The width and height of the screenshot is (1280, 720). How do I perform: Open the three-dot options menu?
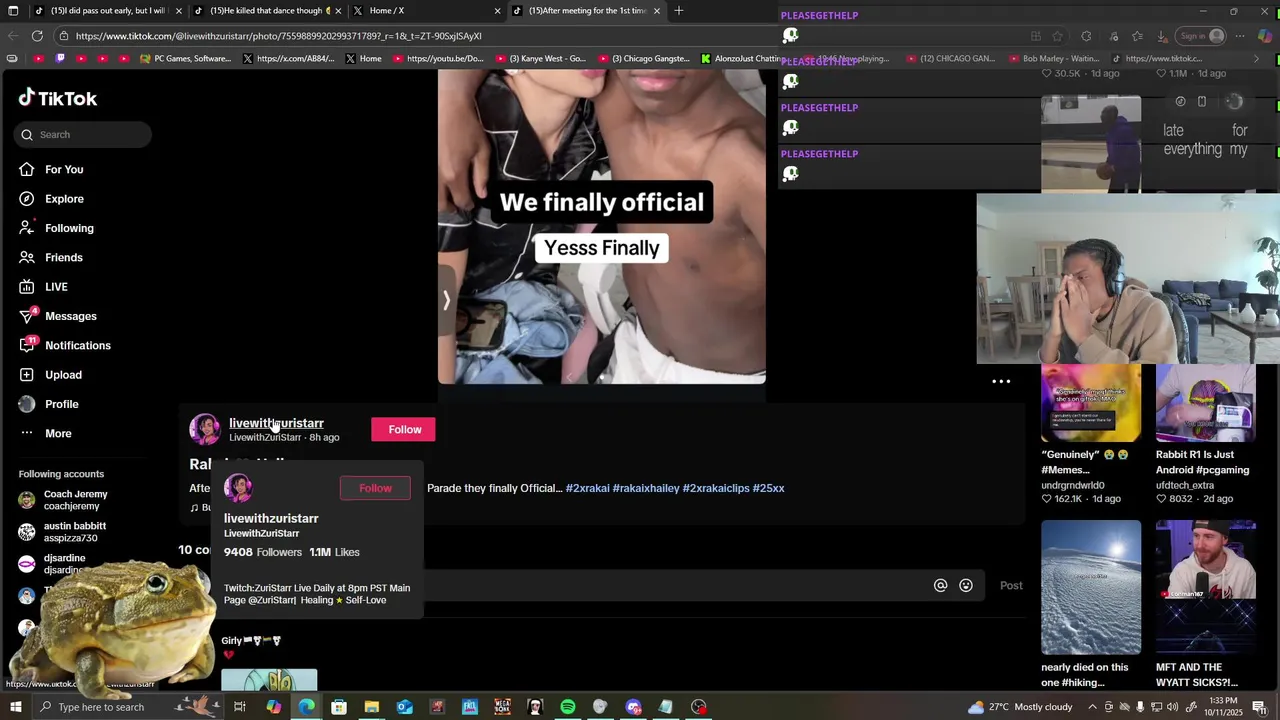[x=1001, y=381]
